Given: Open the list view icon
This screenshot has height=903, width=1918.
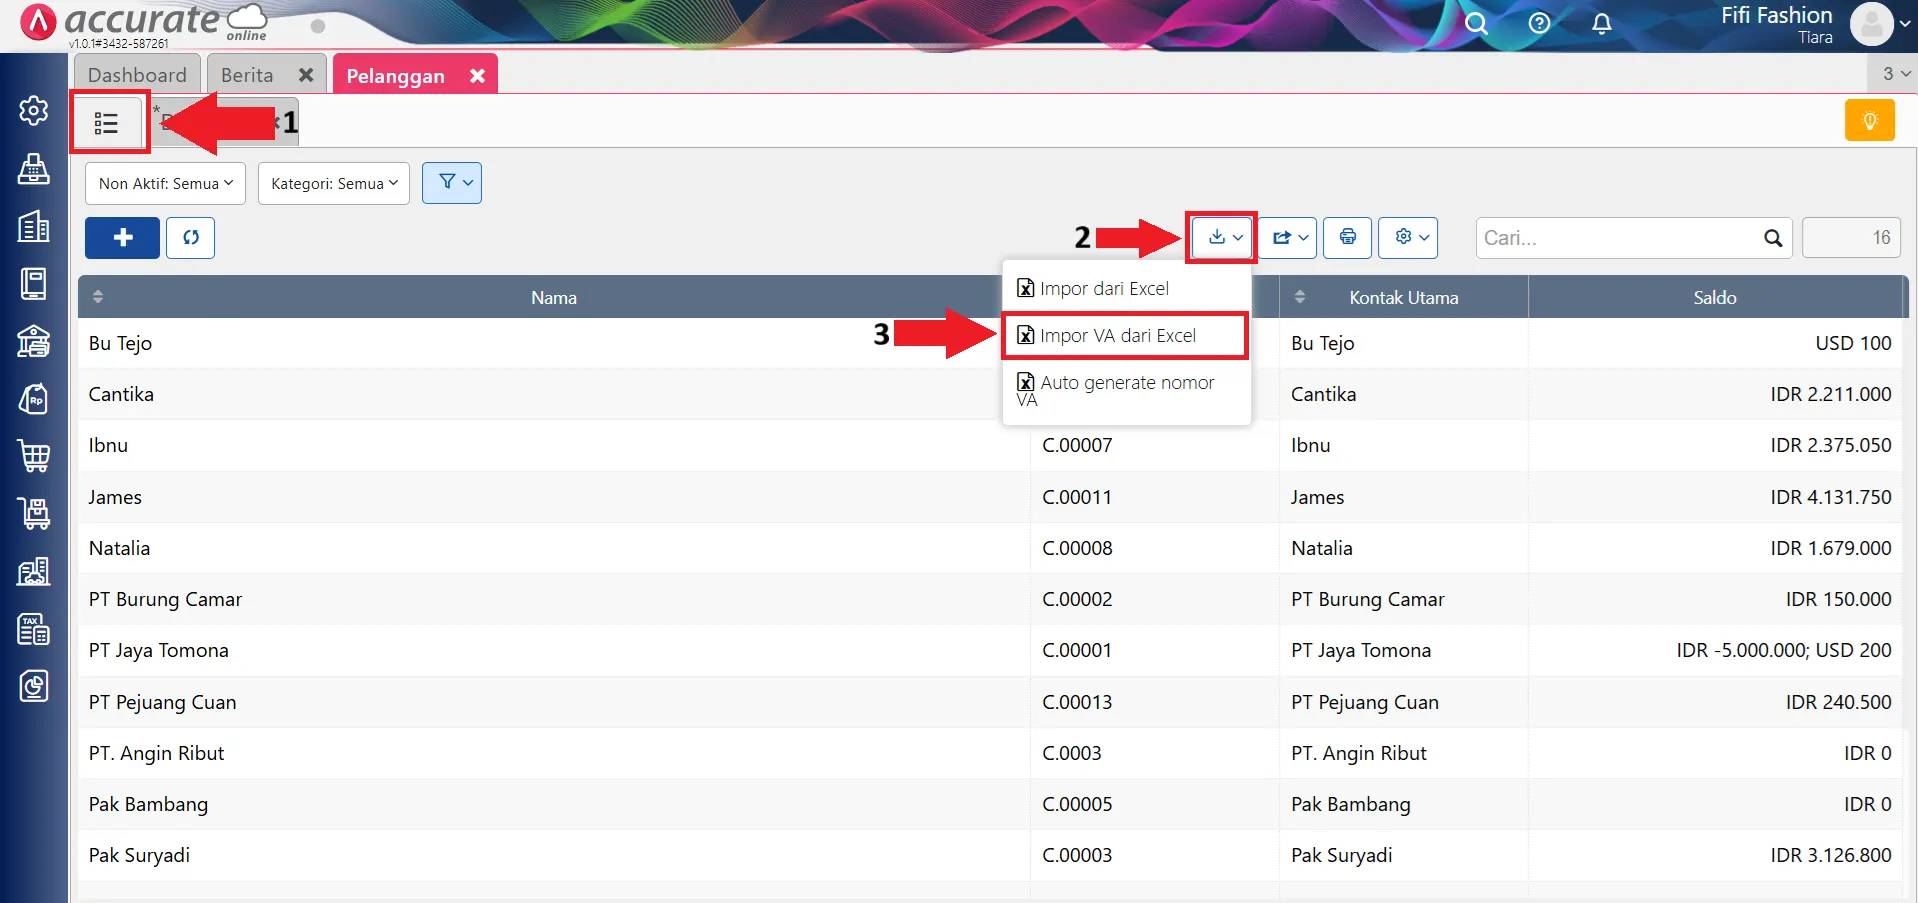Looking at the screenshot, I should pos(107,123).
